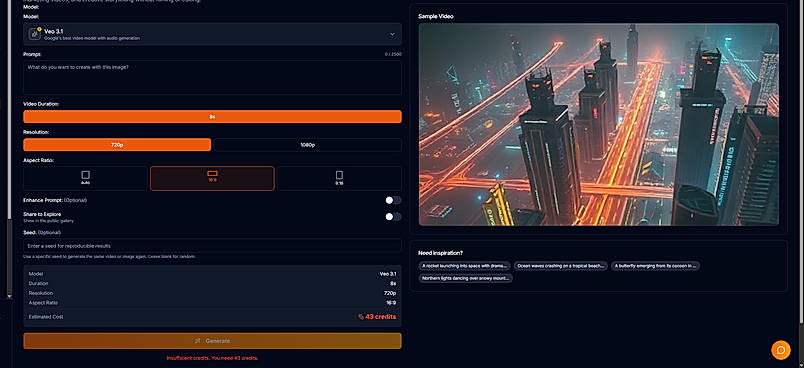Screen dimensions: 804x368
Task: Click the model dropdown chevron arrow
Action: [392, 34]
